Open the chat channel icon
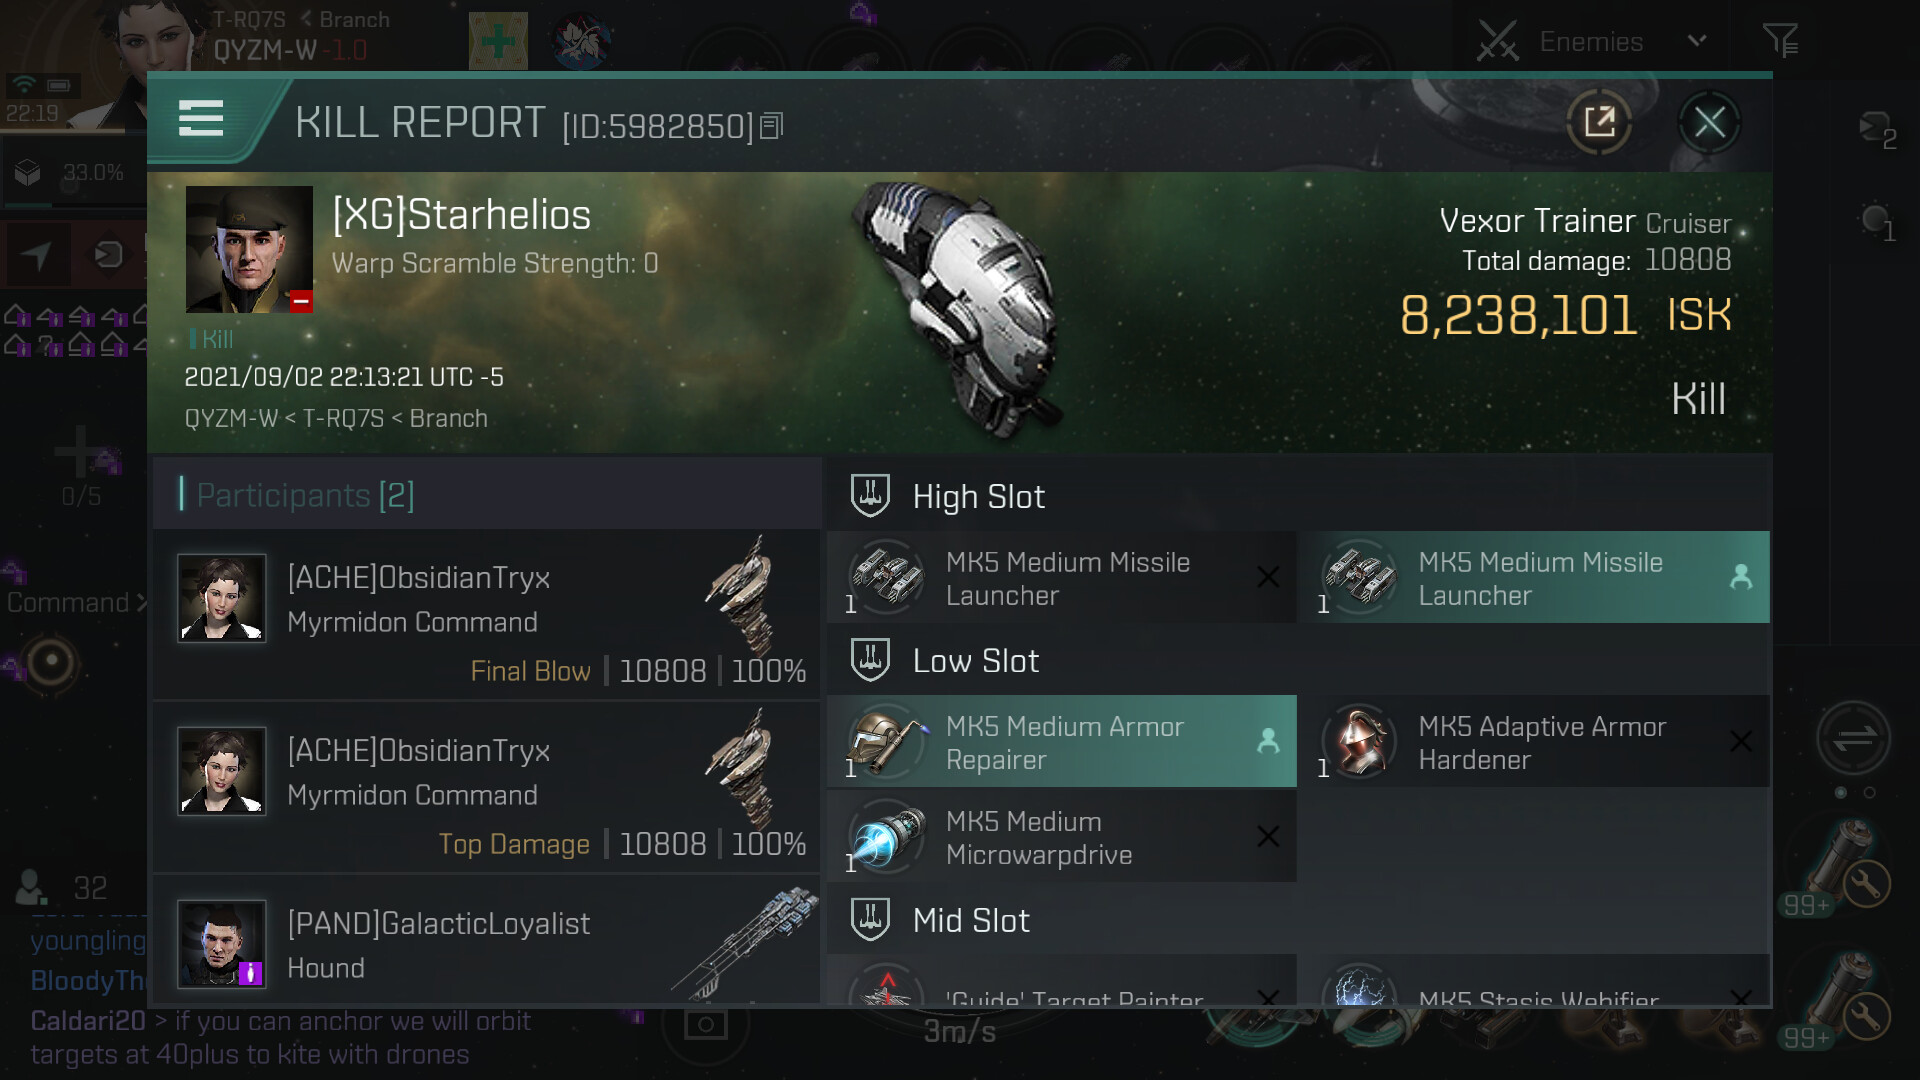The image size is (1920, 1080). coord(1875,130)
